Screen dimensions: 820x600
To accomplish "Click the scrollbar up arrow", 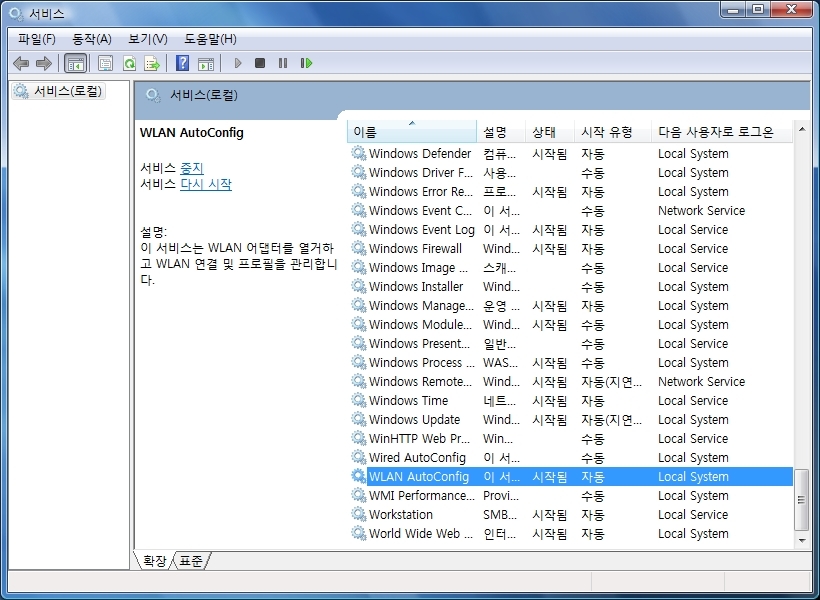I will tap(802, 129).
